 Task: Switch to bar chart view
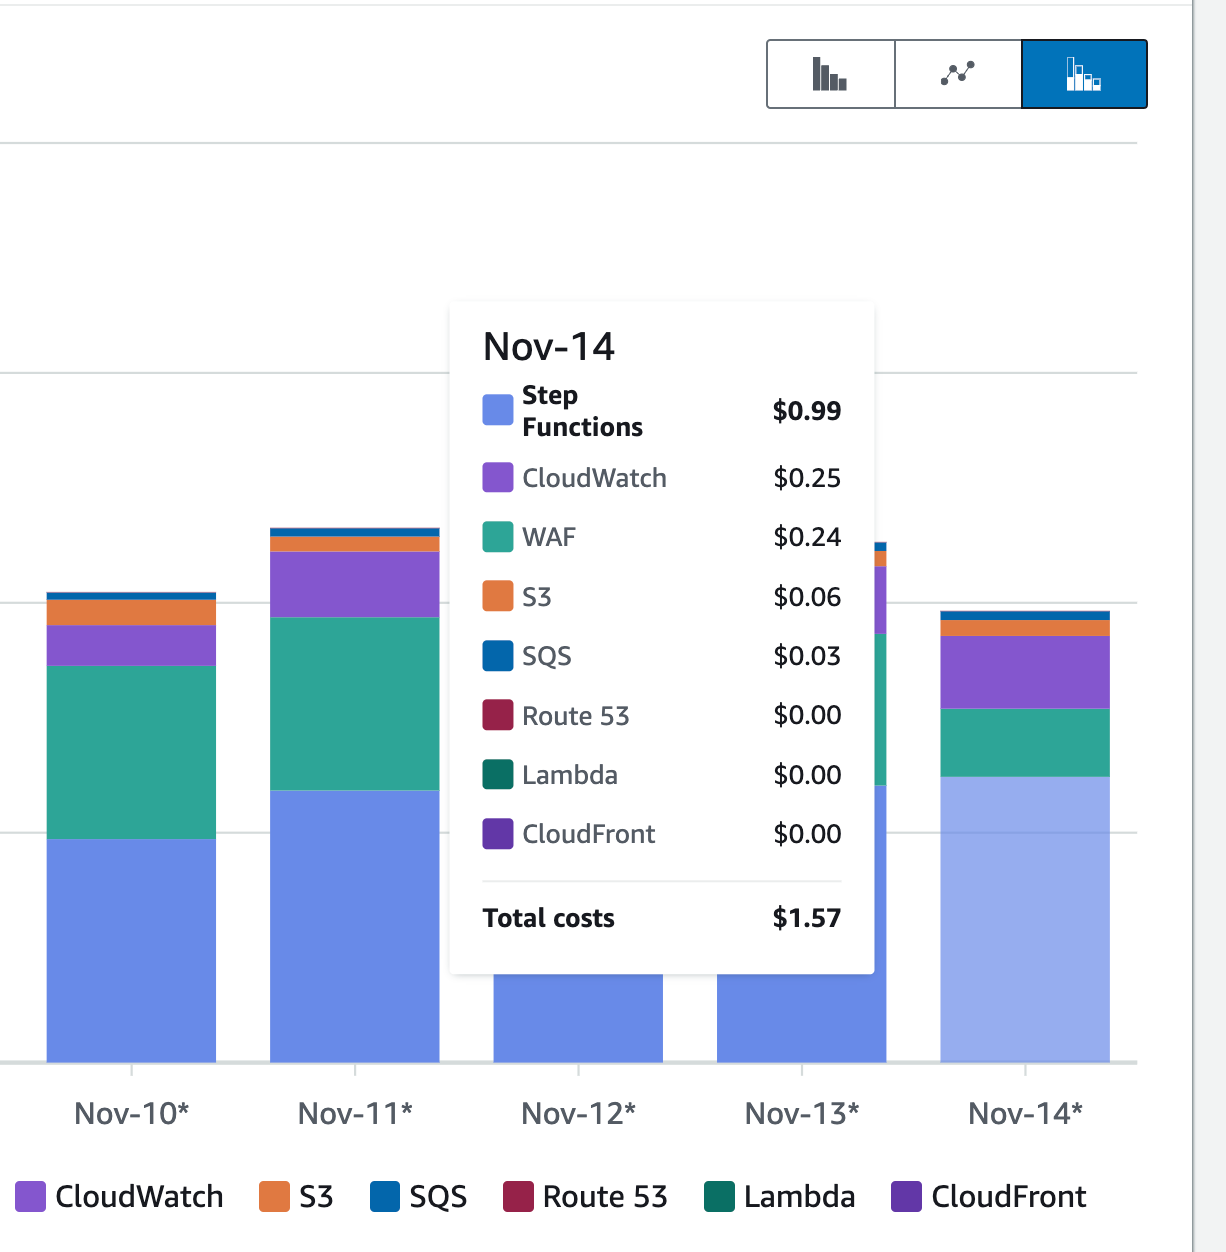point(831,74)
